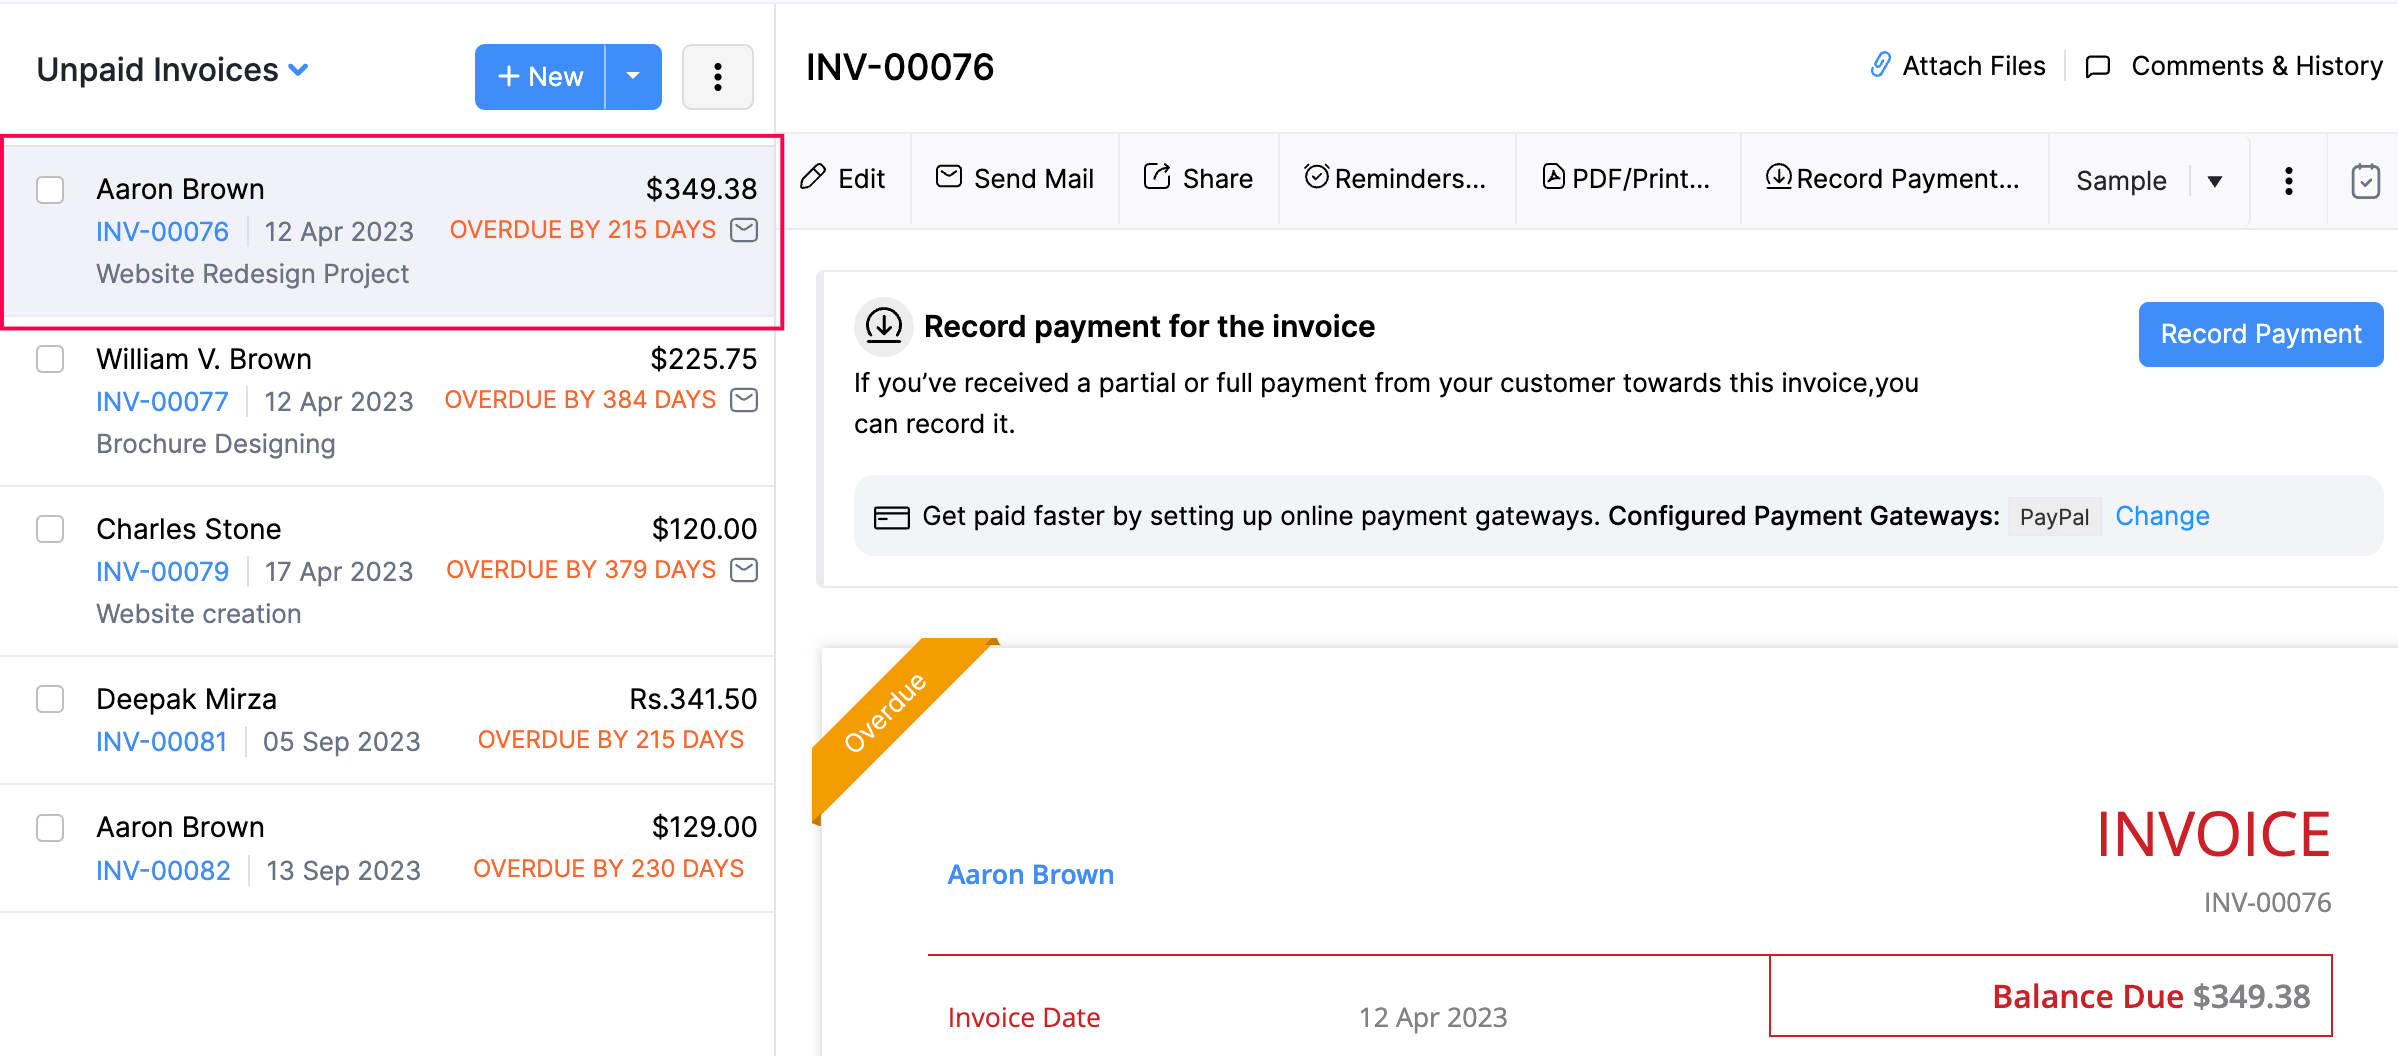Click the Edit pencil icon
Image resolution: width=2398 pixels, height=1056 pixels.
[x=814, y=178]
